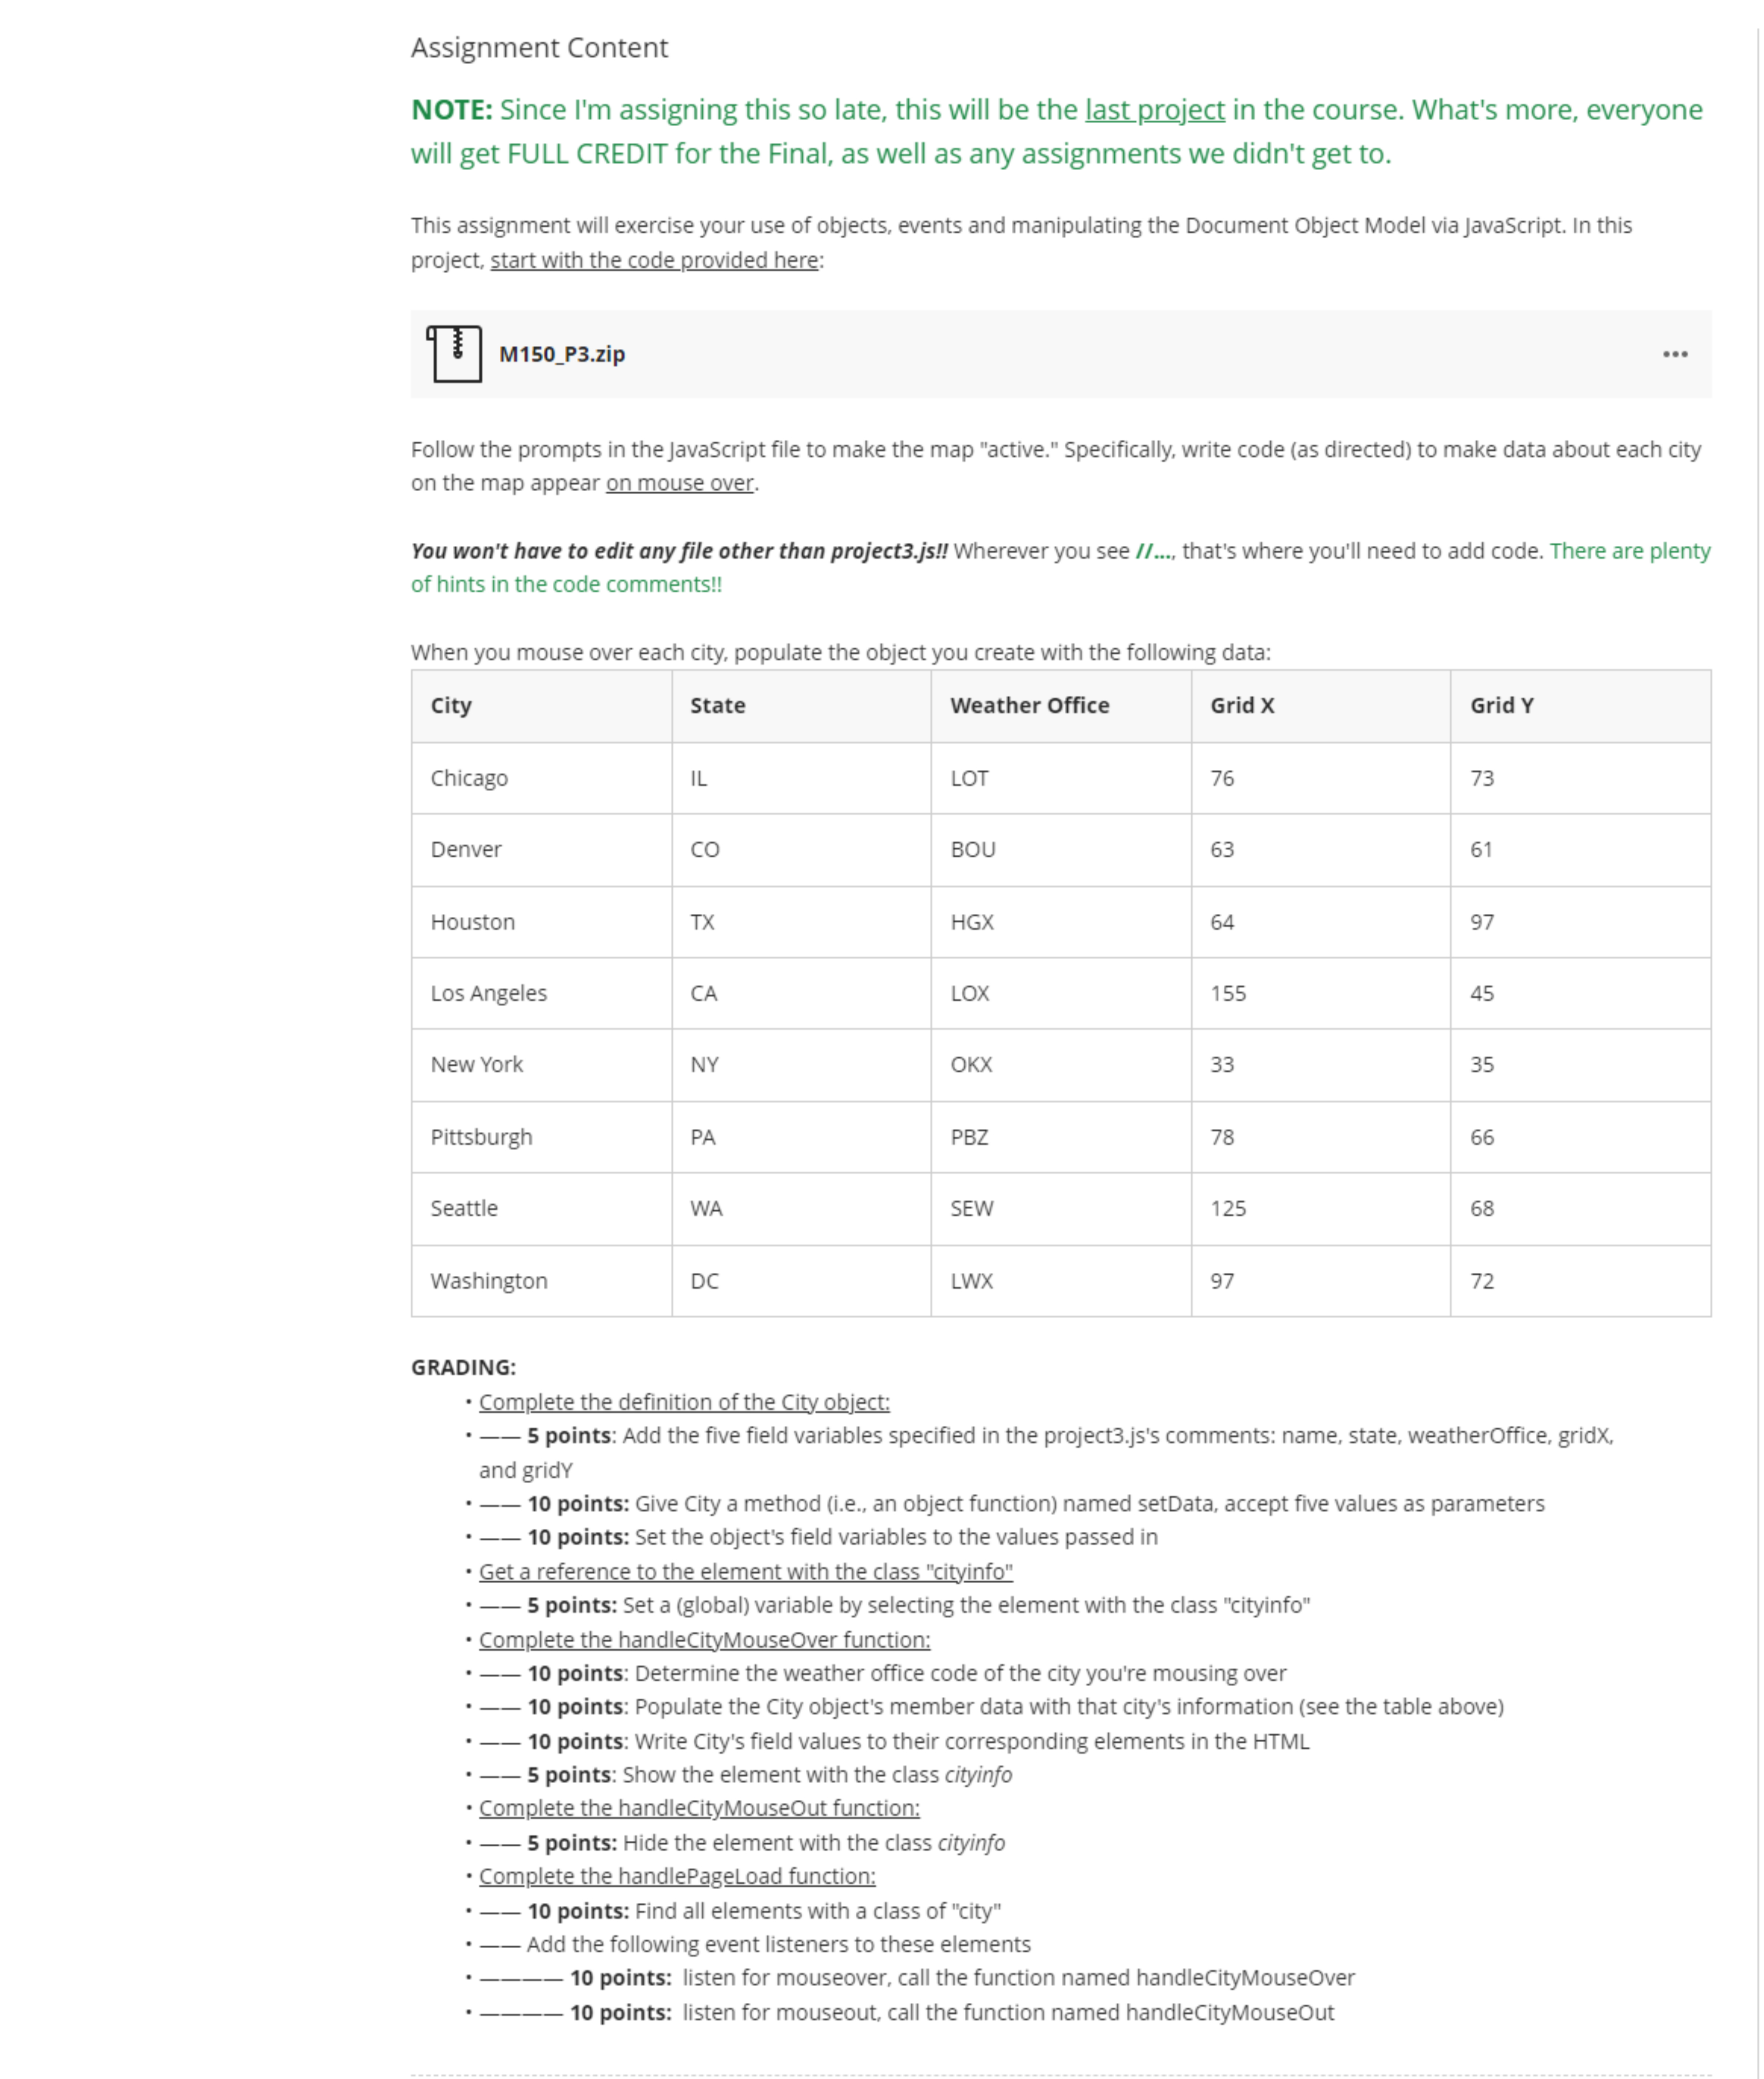The height and width of the screenshot is (2079, 1764).
Task: Select the 'Chicago' cell in the city table
Action: tap(469, 777)
